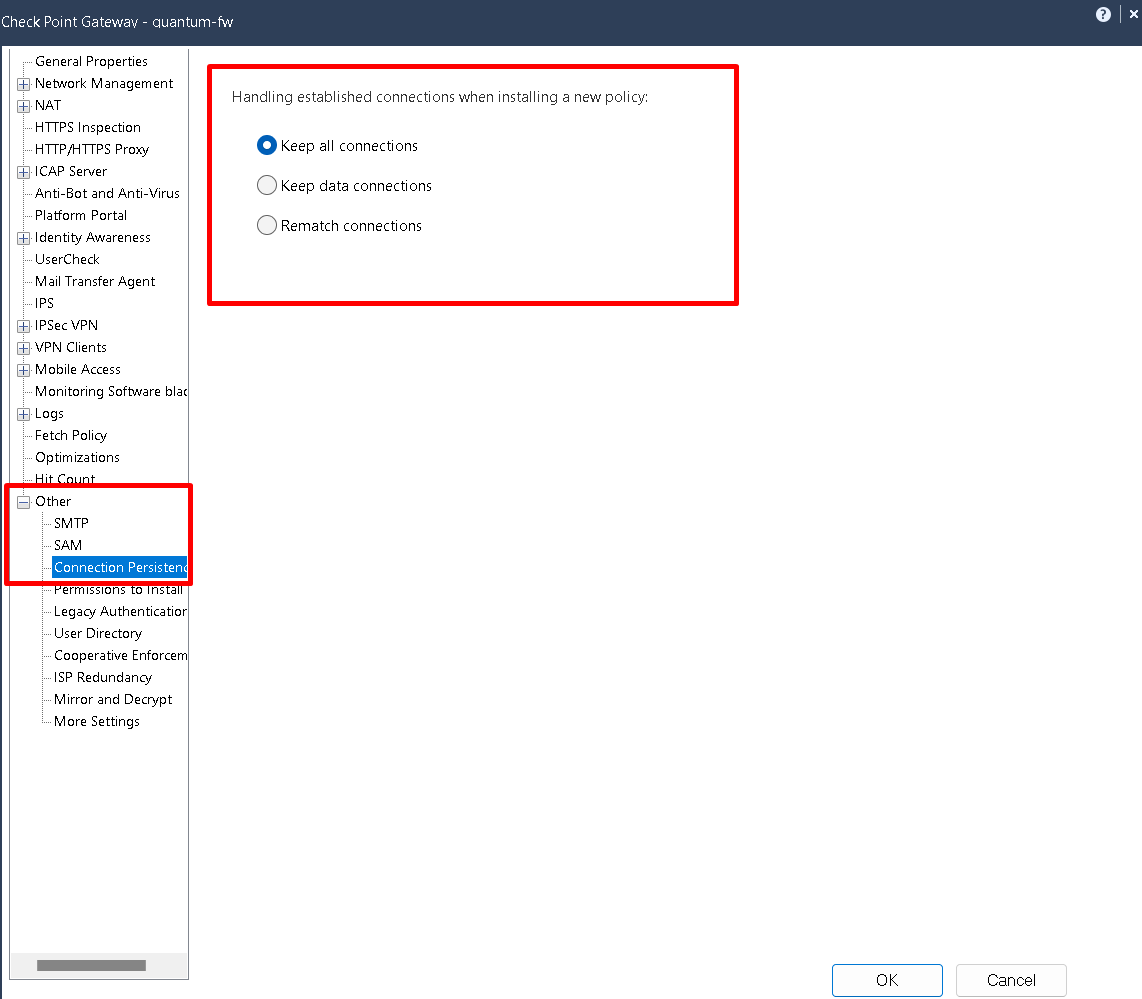Open Cooperative Enforcement page
This screenshot has height=999, width=1142.
point(120,655)
